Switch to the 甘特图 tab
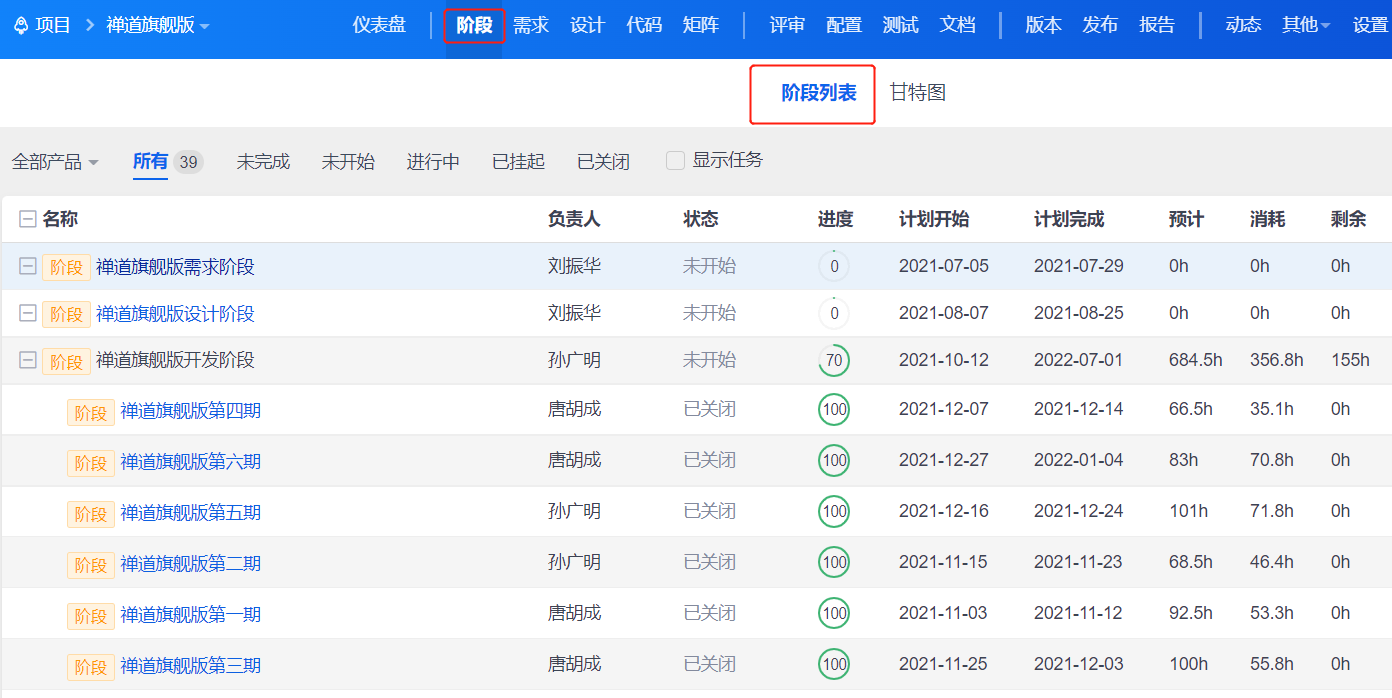 pos(917,93)
